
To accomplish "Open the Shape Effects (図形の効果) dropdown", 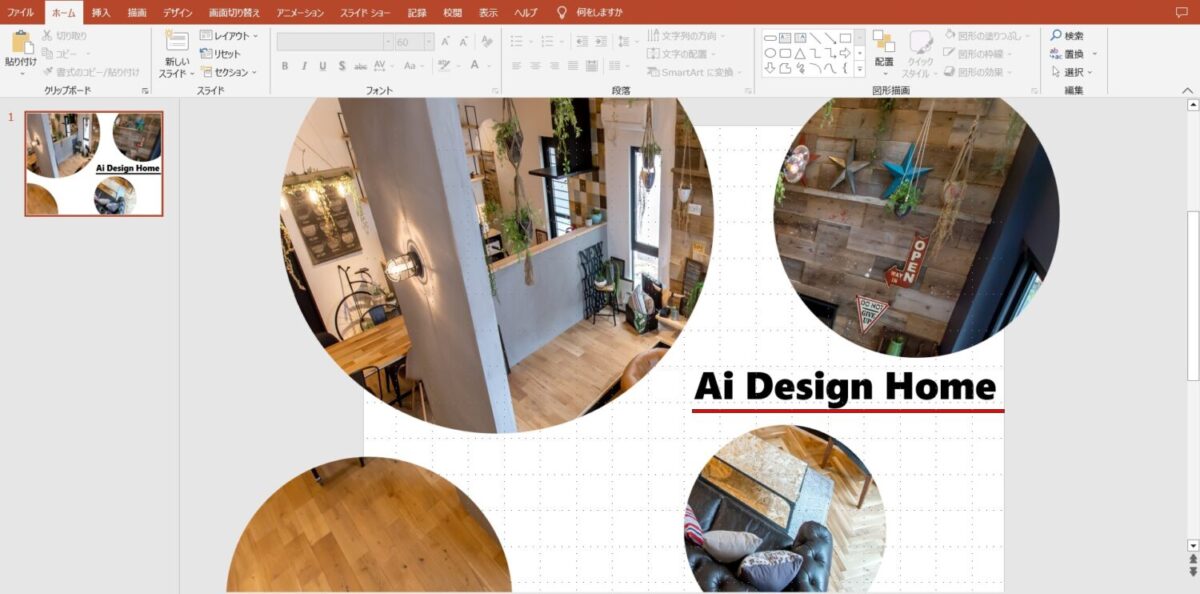I will click(979, 72).
